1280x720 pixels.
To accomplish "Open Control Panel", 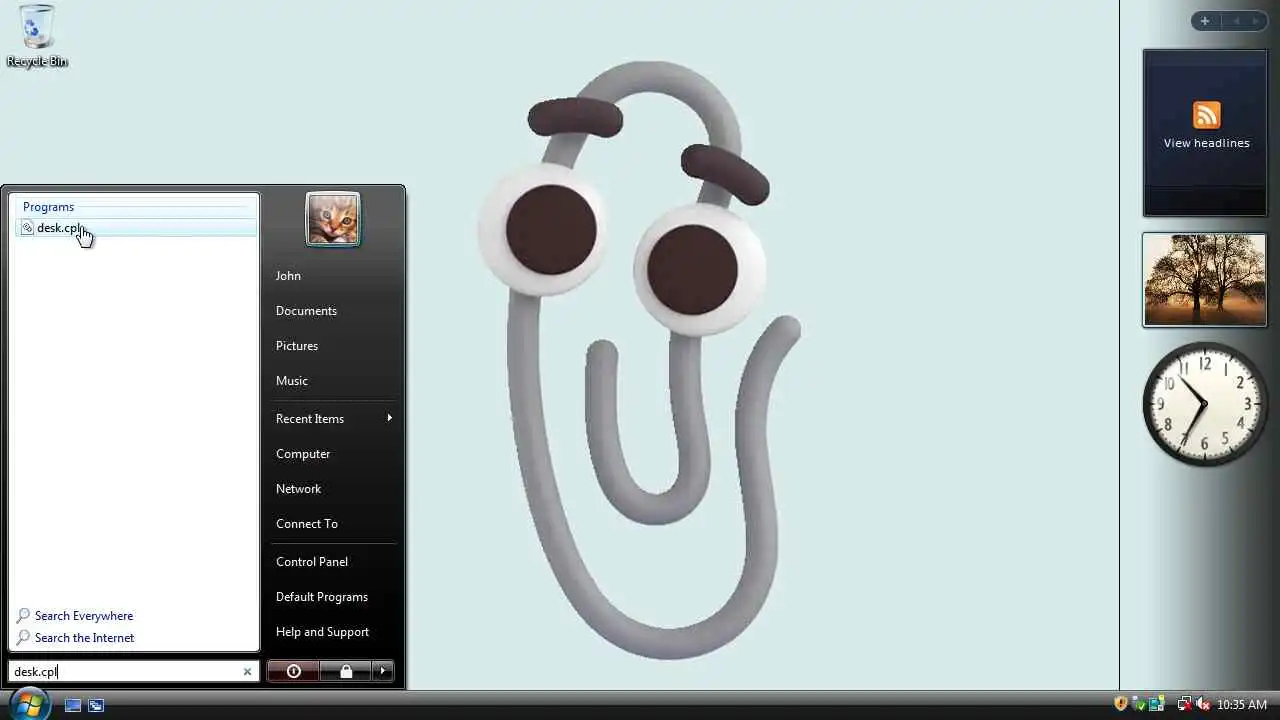I will [x=312, y=562].
